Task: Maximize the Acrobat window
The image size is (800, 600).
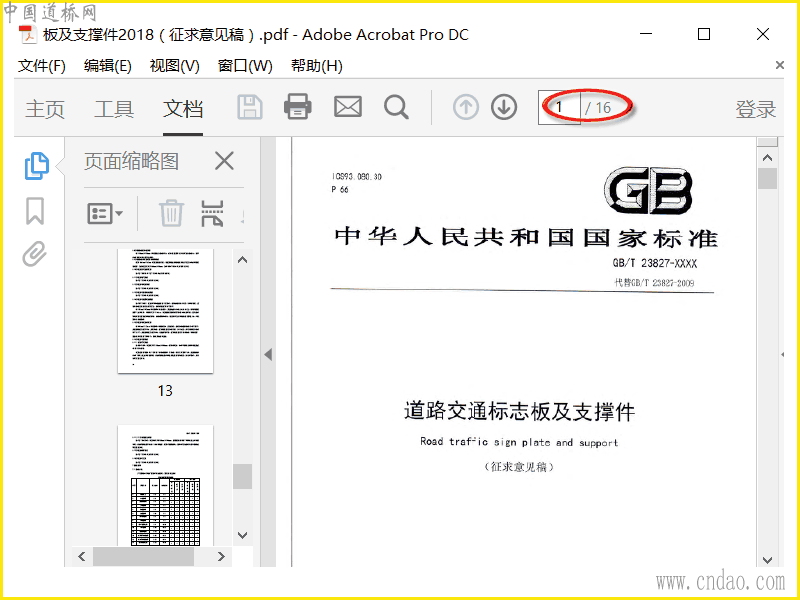Action: [x=704, y=34]
